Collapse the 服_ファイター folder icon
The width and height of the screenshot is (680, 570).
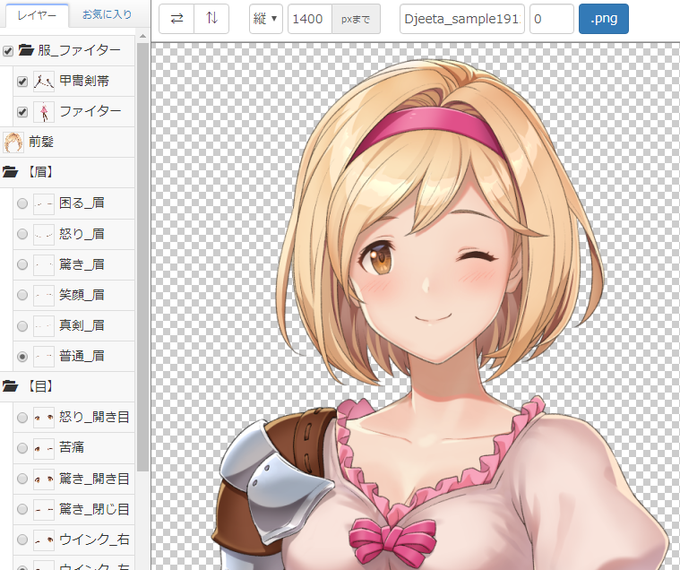click(26, 51)
